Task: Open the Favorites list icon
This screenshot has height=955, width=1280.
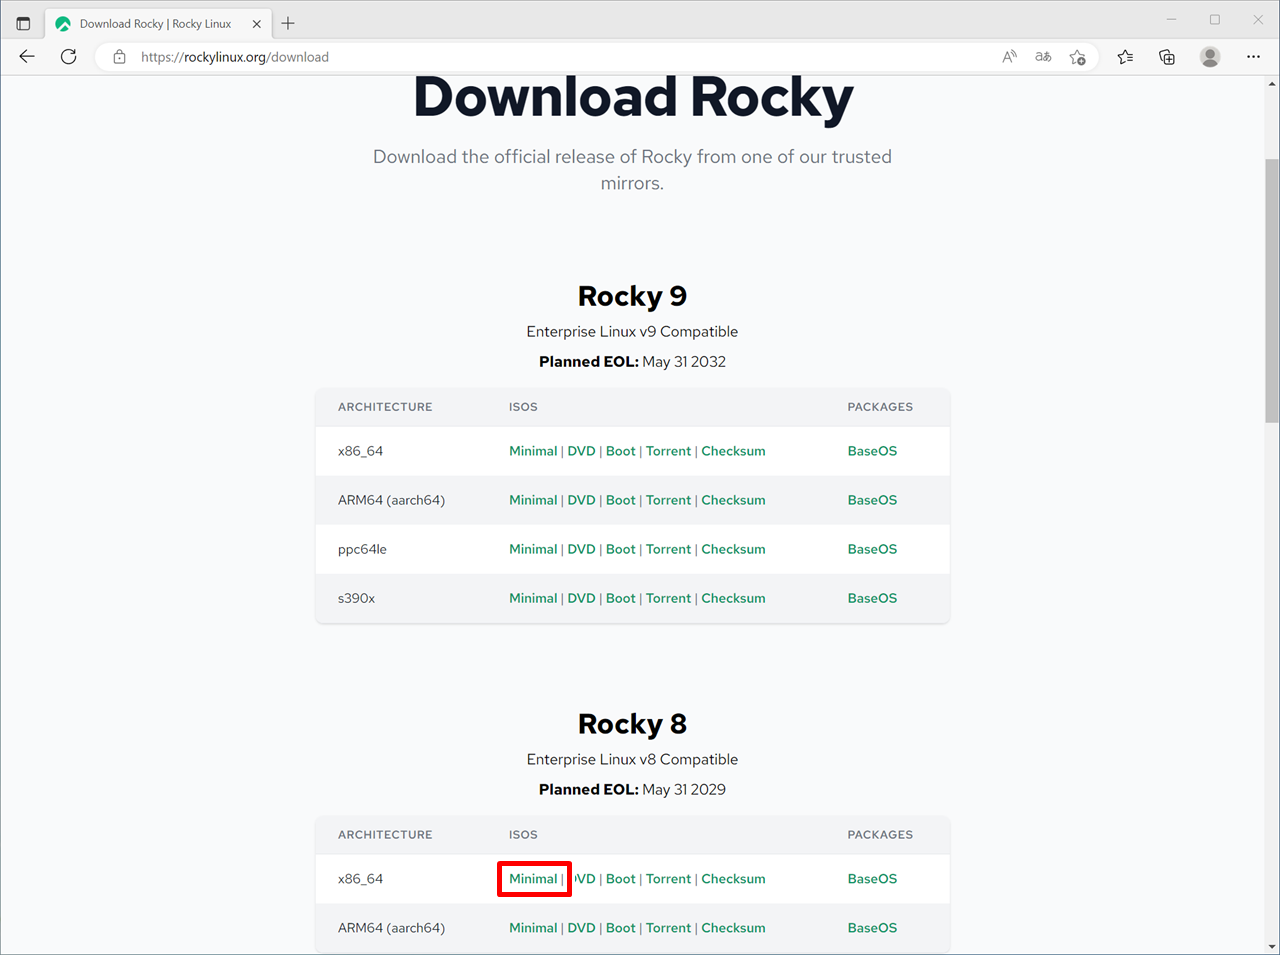Action: (x=1125, y=57)
